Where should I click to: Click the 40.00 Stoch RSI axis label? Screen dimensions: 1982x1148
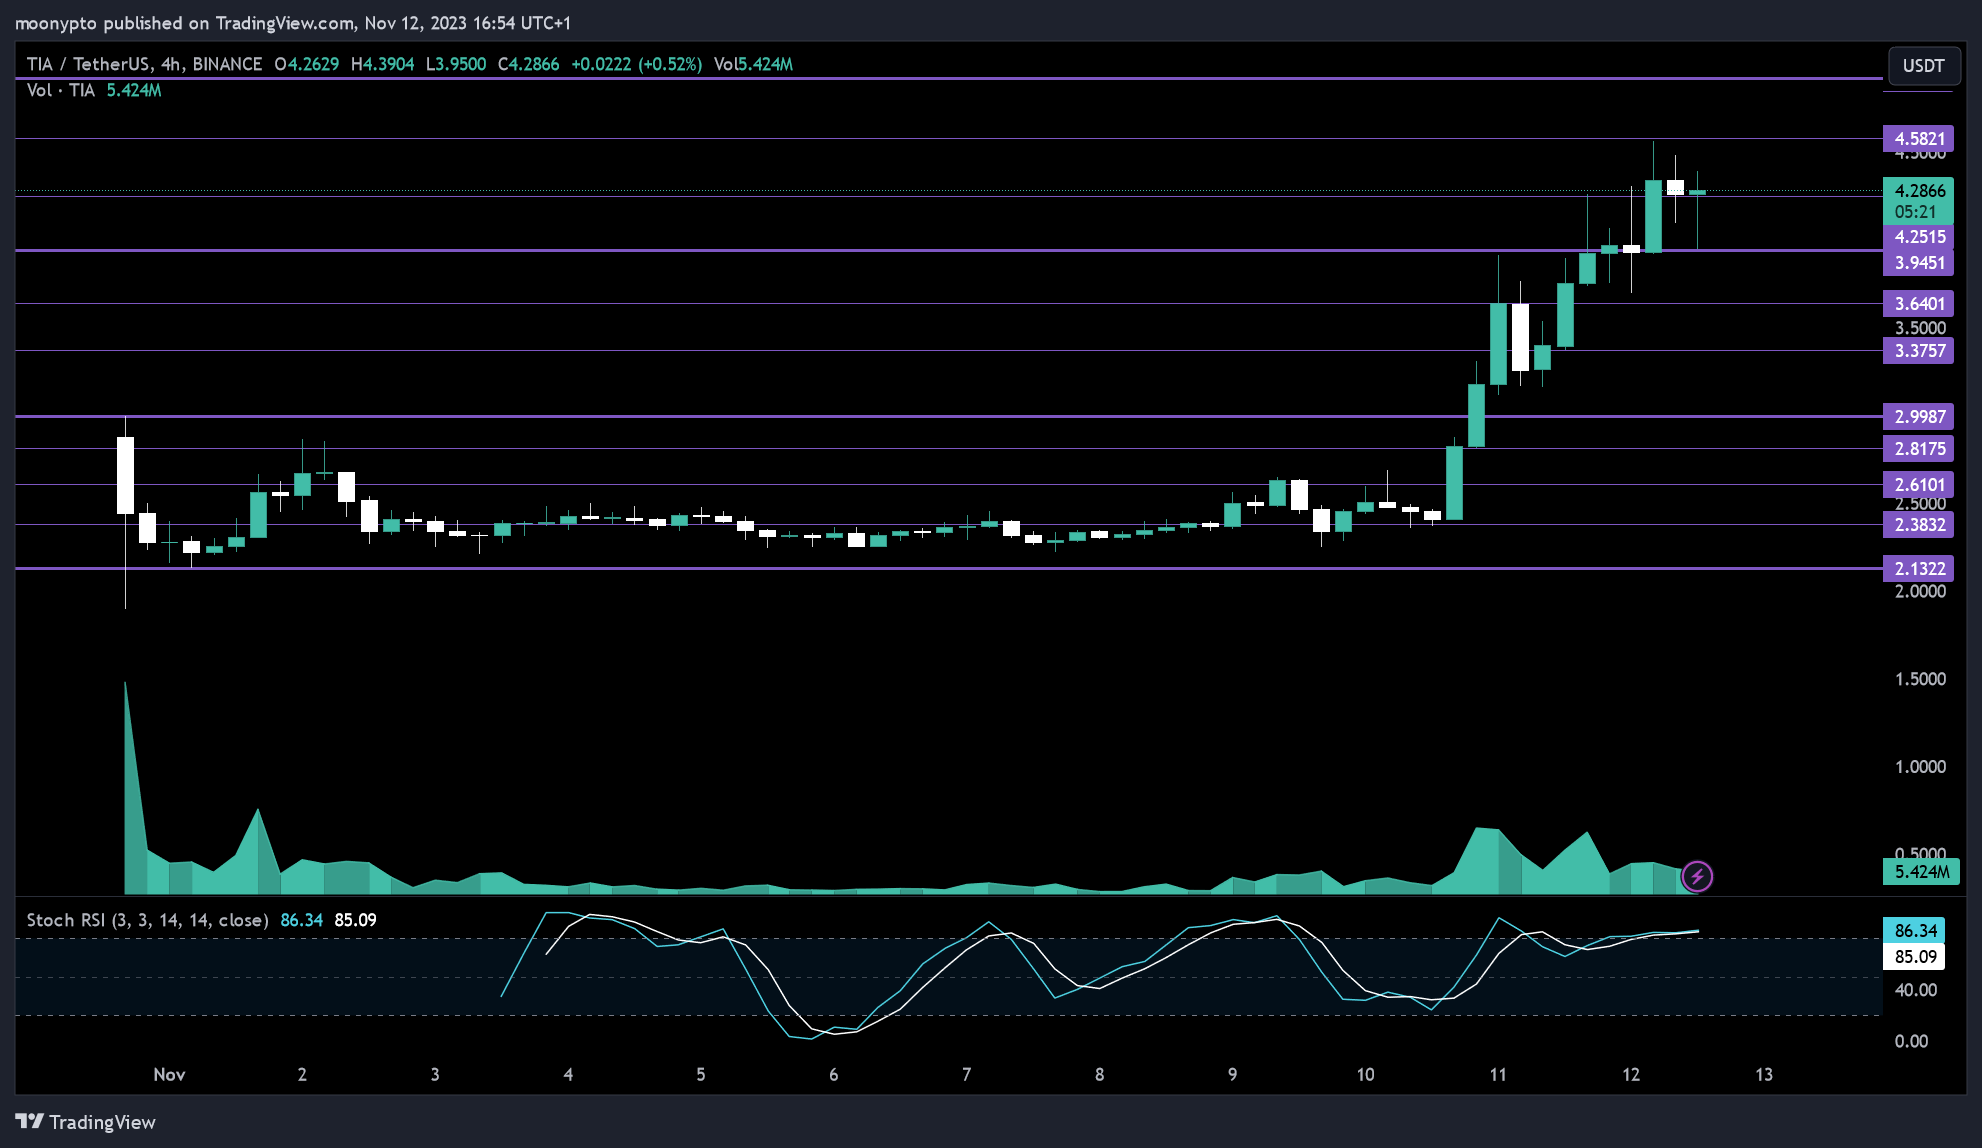[x=1915, y=990]
